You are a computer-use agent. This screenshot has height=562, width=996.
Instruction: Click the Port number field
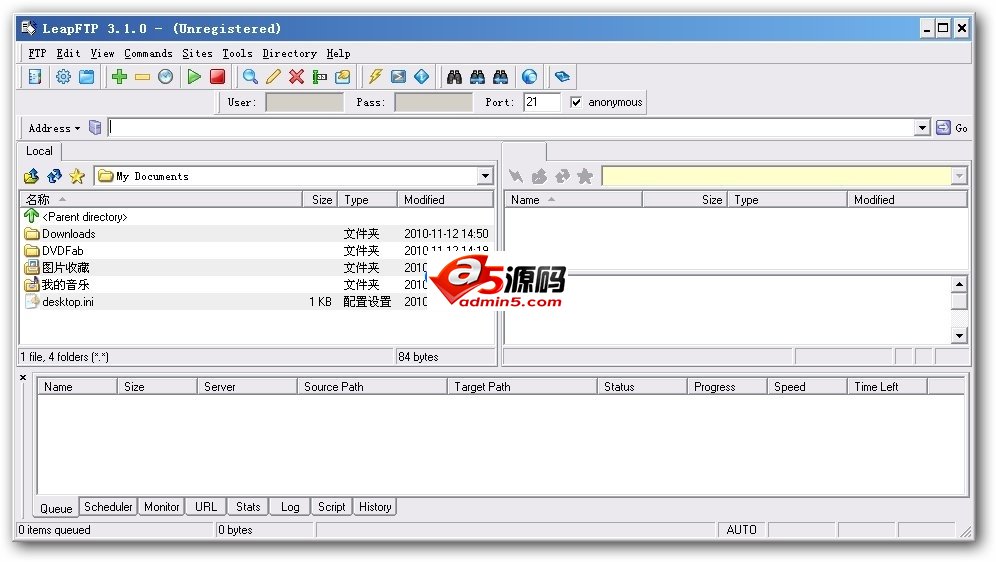(542, 102)
